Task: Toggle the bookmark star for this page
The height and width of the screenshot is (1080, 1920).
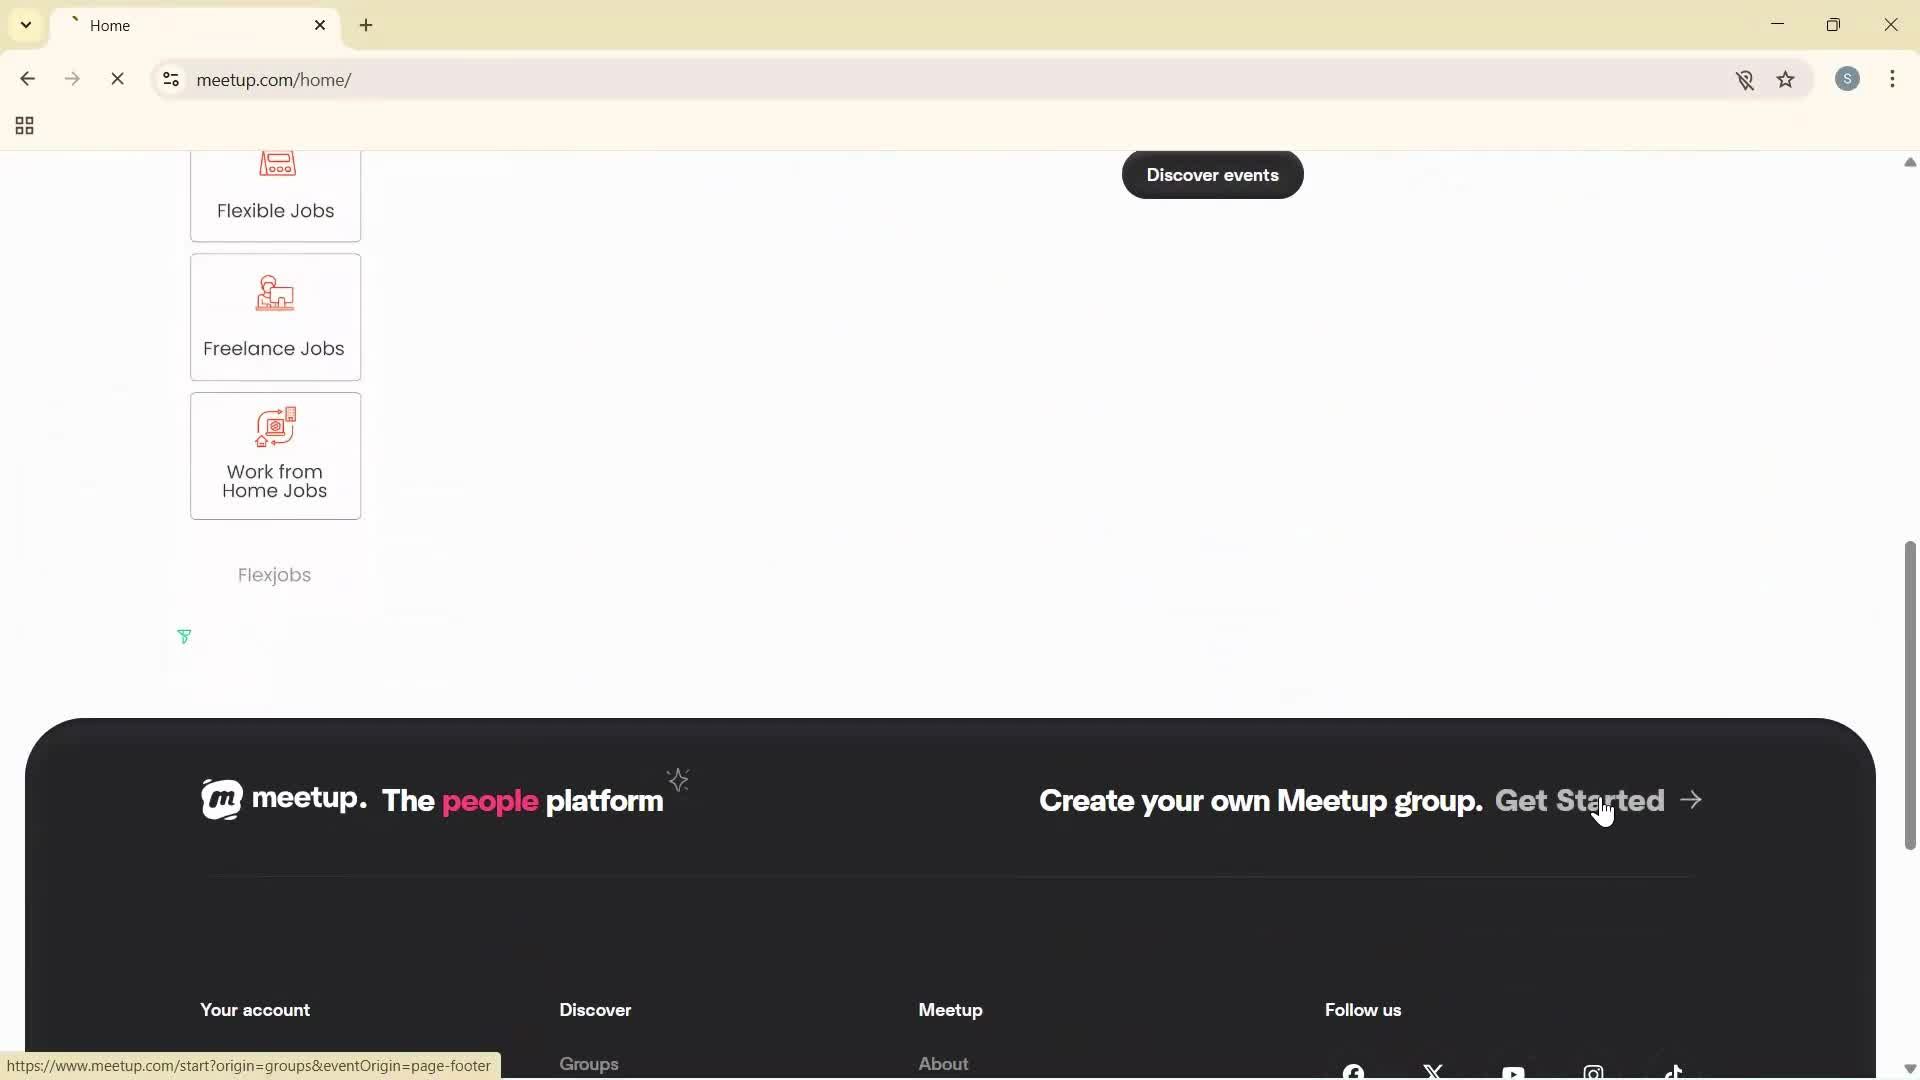Action: [1786, 79]
